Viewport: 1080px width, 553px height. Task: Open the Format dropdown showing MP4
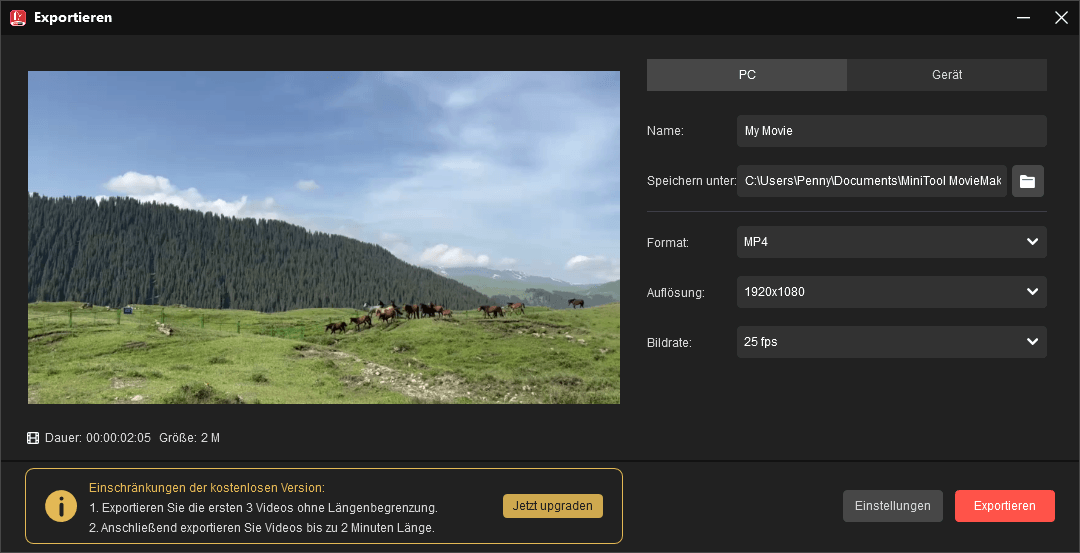pos(892,242)
